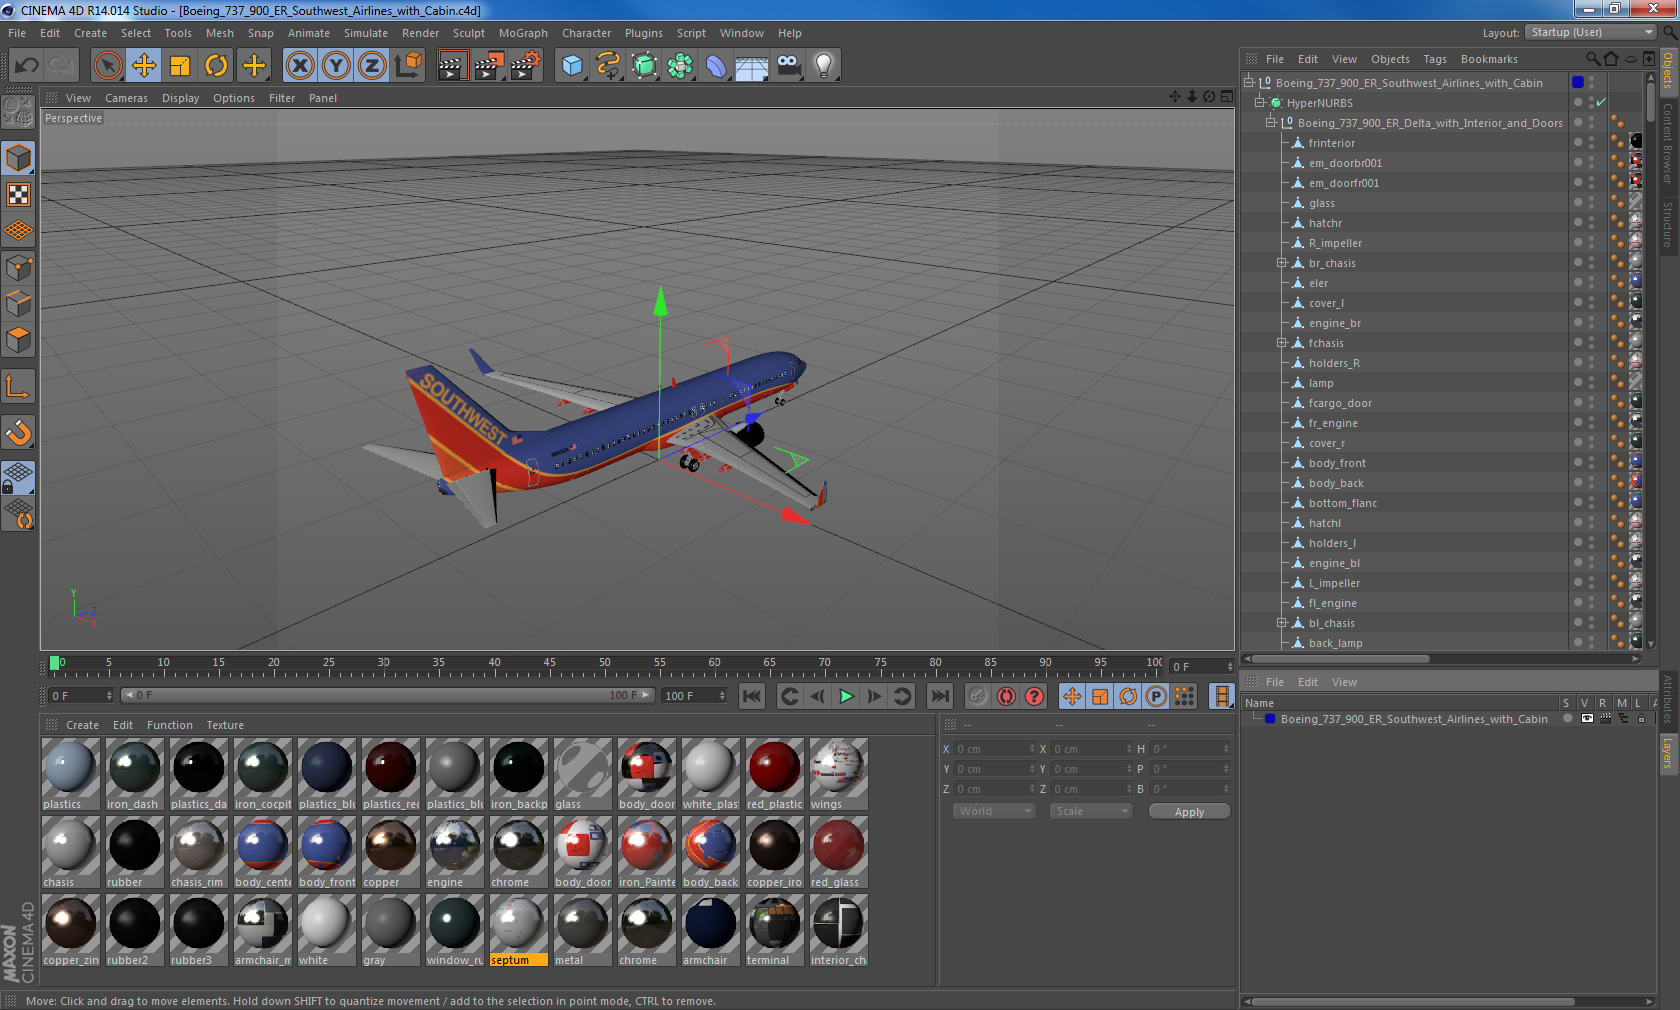Render active view clapperboard icon
Viewport: 1680px width, 1010px height.
(452, 66)
